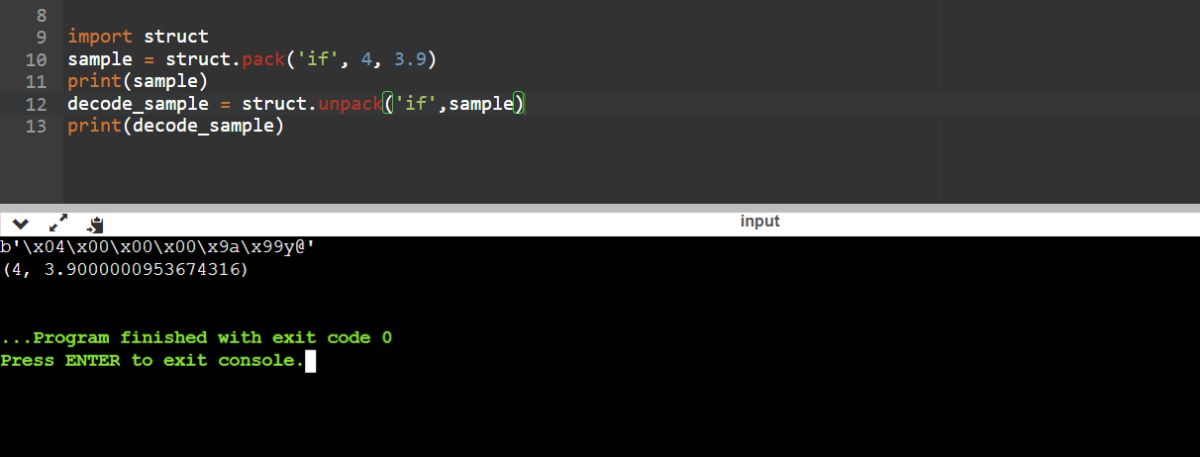Click 'print(decode_sample)' on line 13

(x=176, y=127)
